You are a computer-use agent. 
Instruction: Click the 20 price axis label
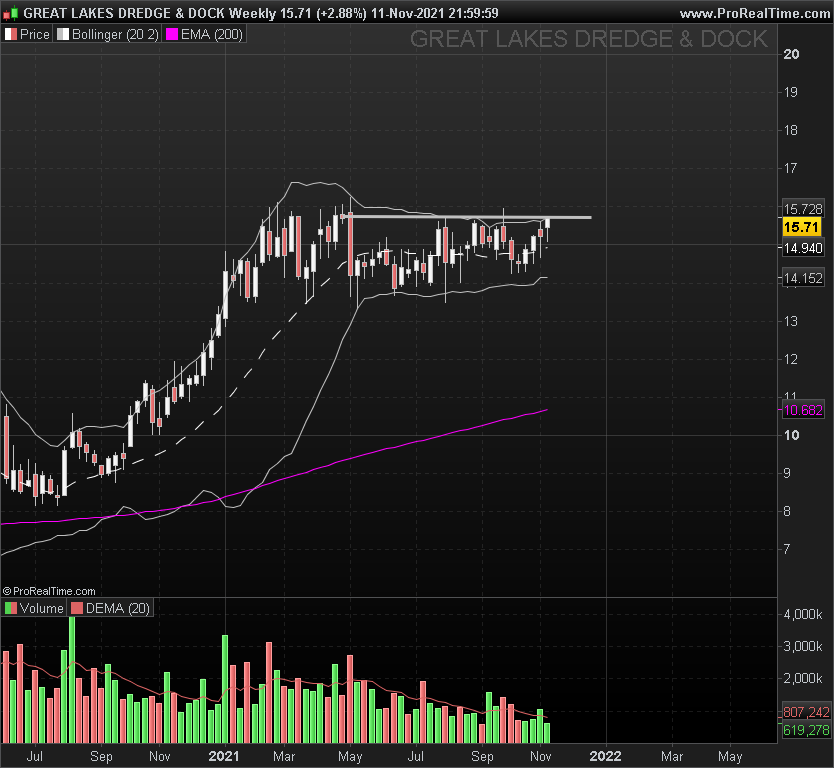coord(791,54)
